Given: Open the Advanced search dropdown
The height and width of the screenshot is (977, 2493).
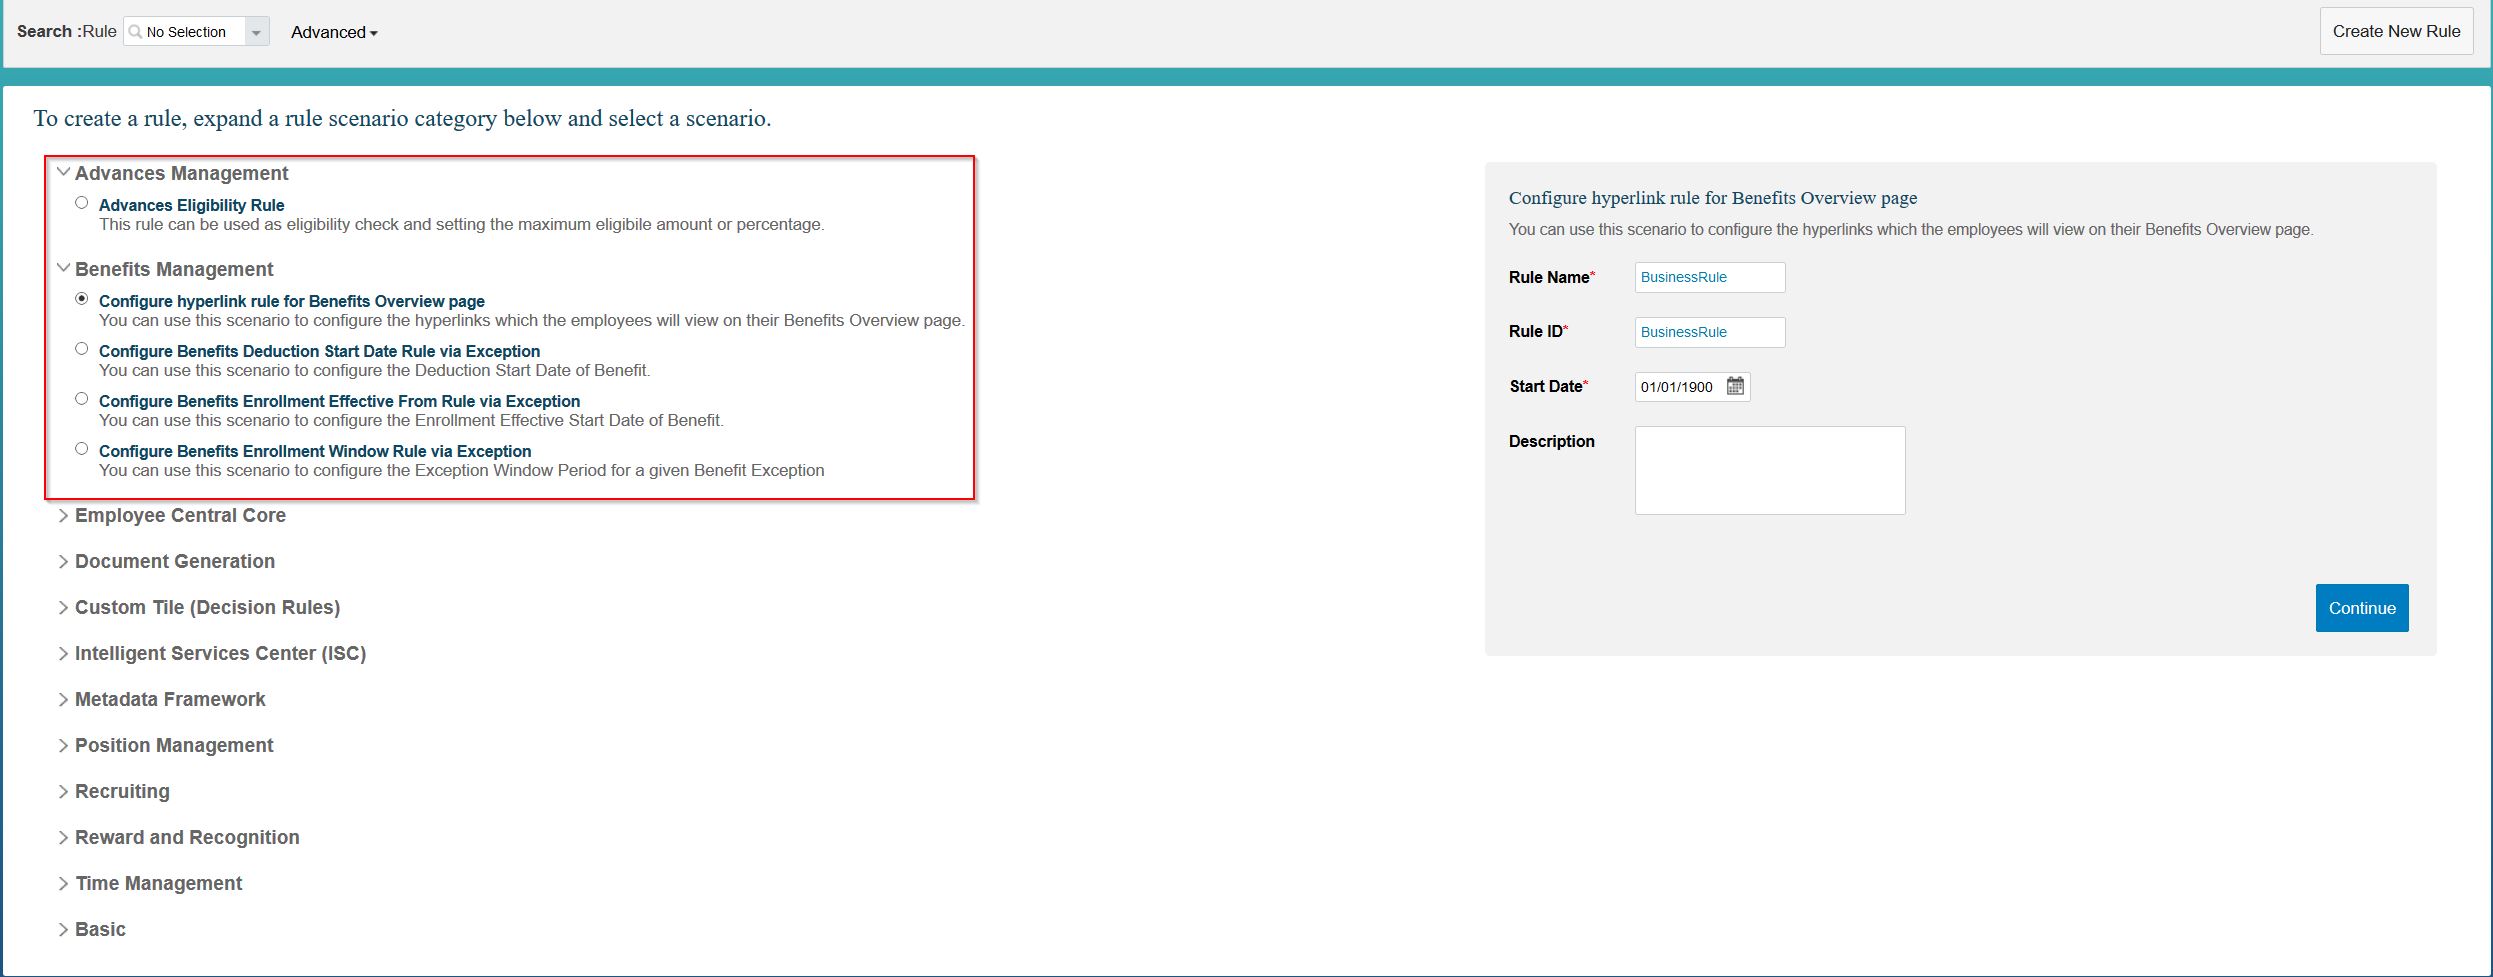Looking at the screenshot, I should pyautogui.click(x=334, y=32).
